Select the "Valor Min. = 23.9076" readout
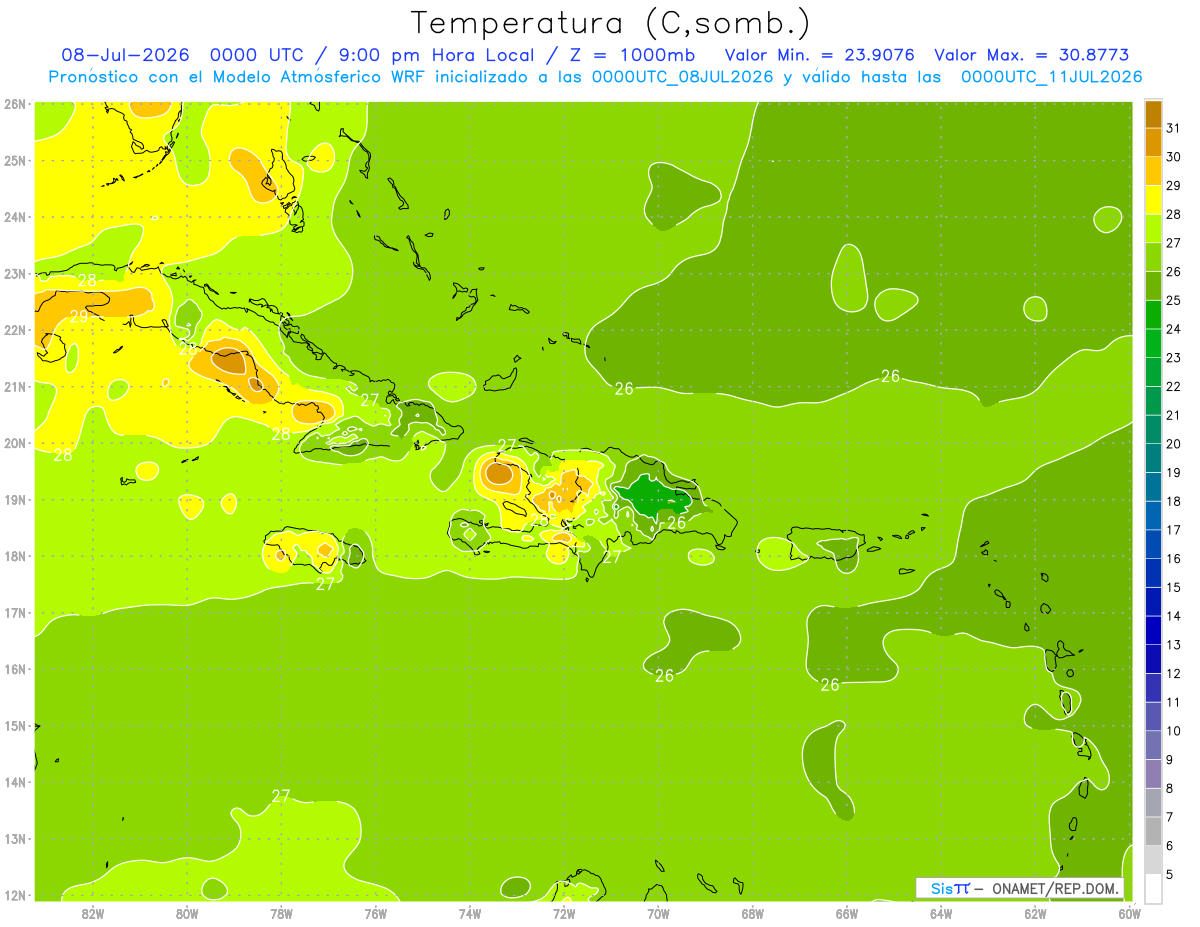Image resolution: width=1200 pixels, height=927 pixels. click(x=820, y=55)
